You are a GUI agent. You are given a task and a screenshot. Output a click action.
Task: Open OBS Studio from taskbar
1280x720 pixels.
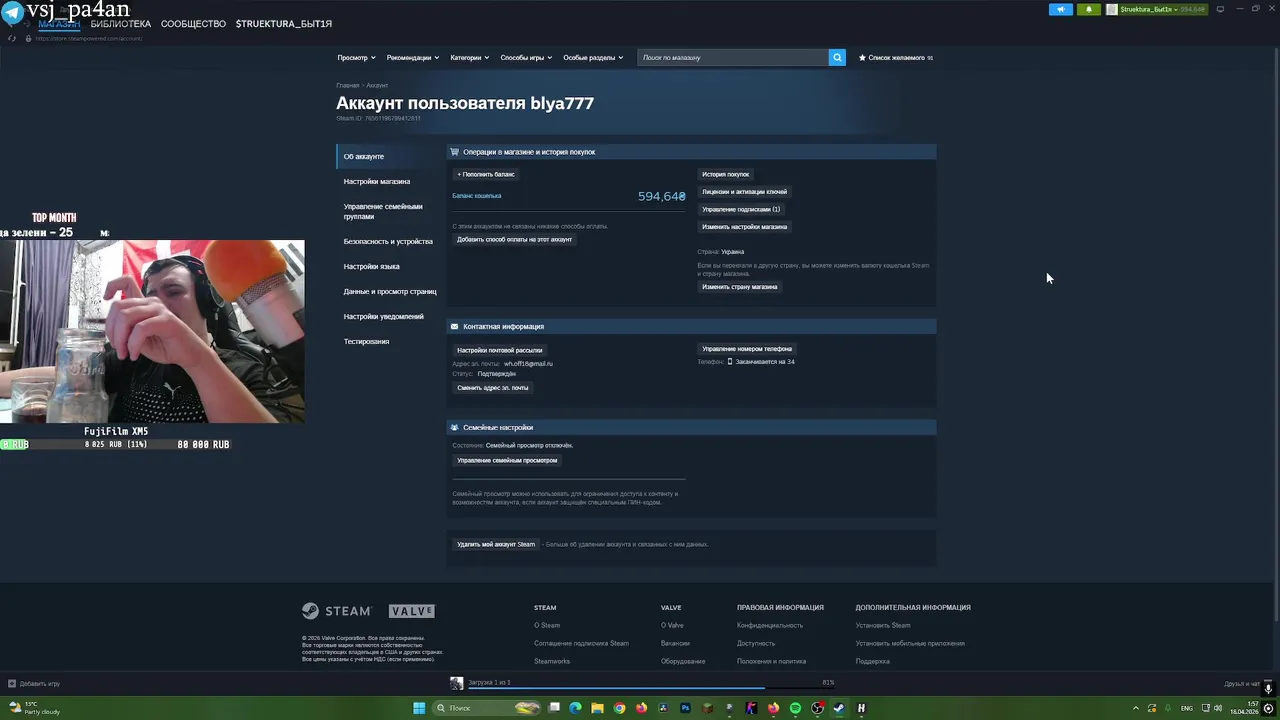[x=817, y=708]
